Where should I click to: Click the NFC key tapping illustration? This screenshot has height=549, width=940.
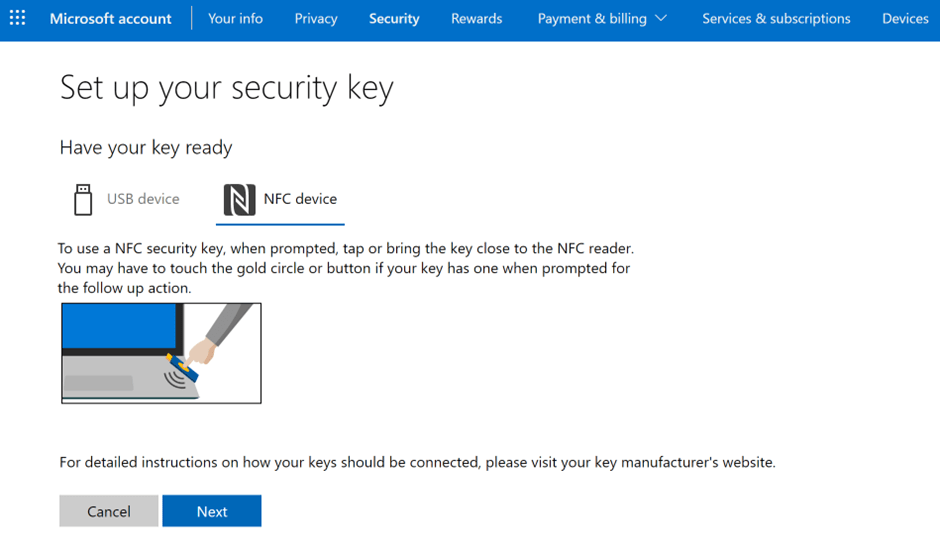coord(161,353)
